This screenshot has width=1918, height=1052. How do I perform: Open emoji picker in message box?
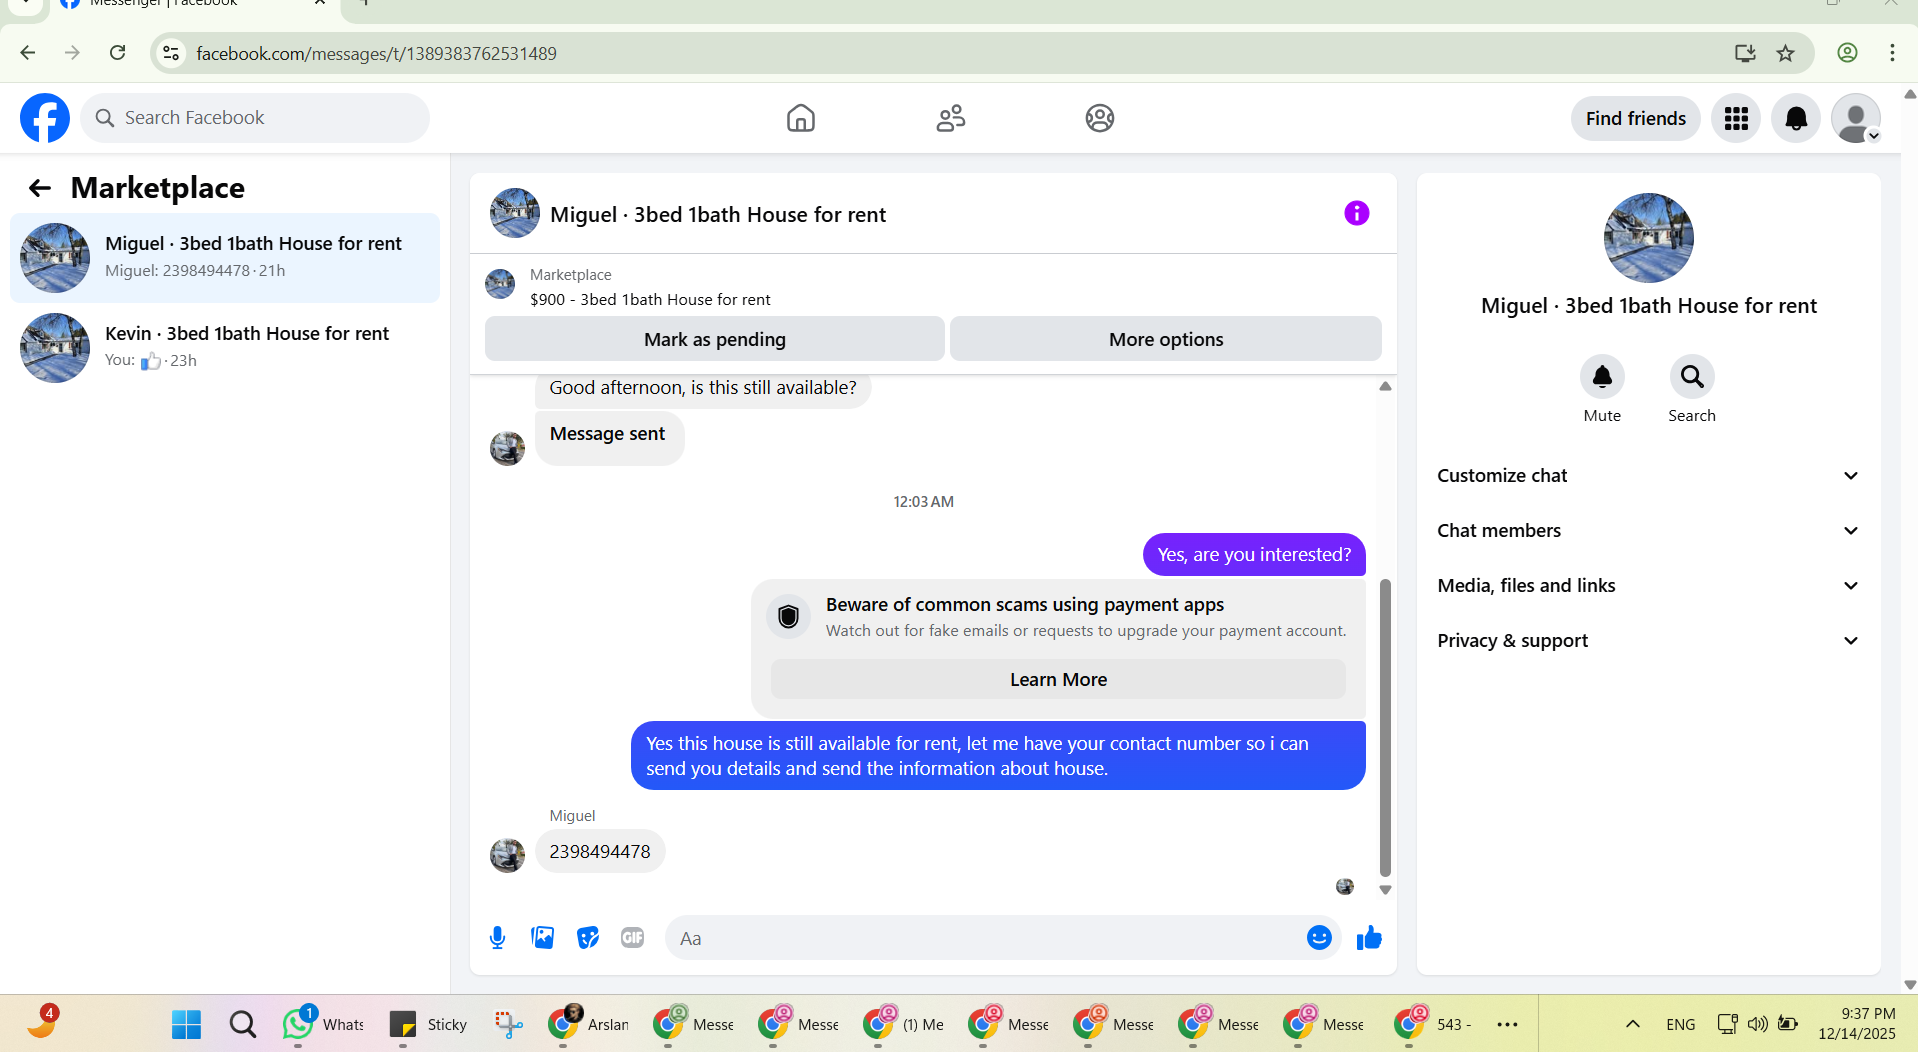(1319, 938)
